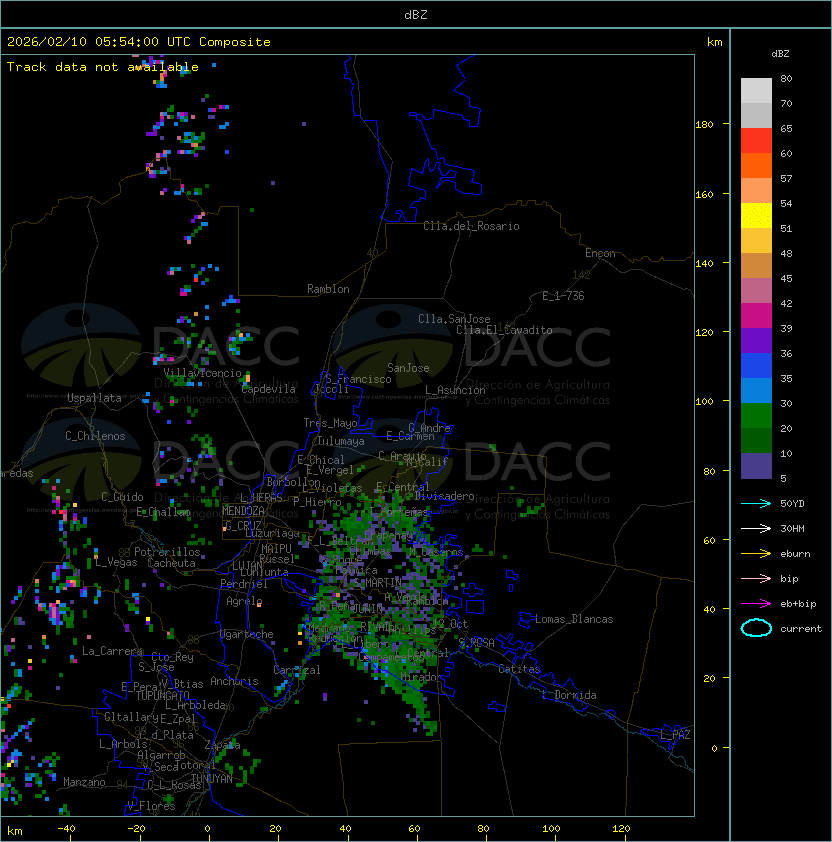The image size is (832, 842).
Task: Click the MENDOZA city label on map
Action: [244, 511]
